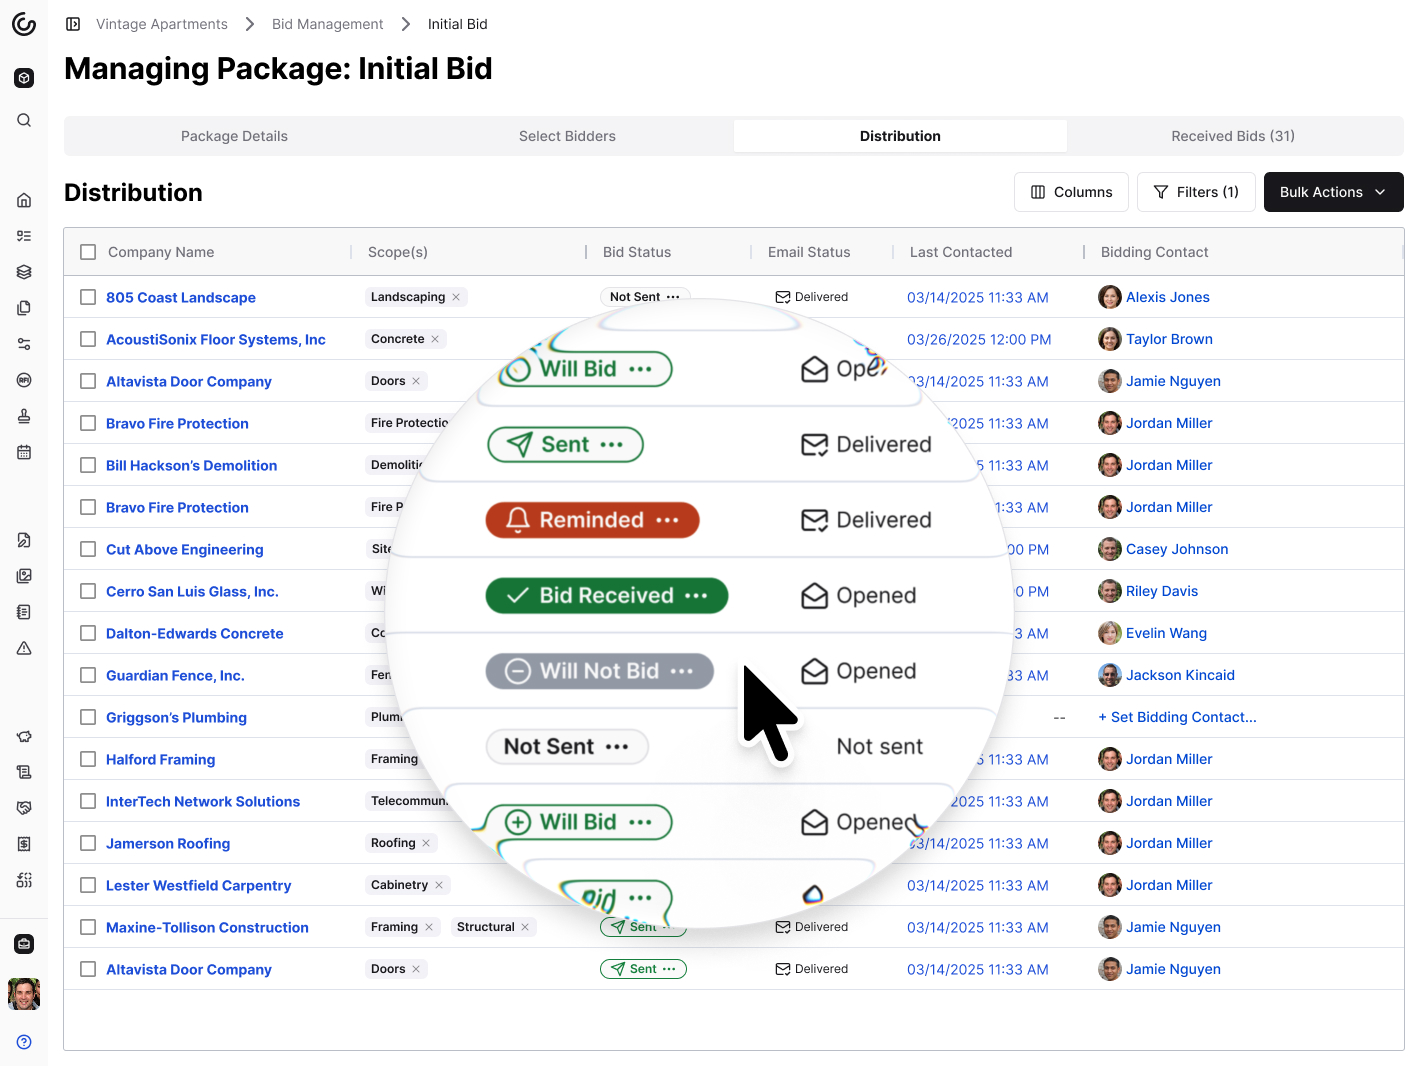Viewport: 1420px width, 1066px height.
Task: Open the cube module icon in sidebar
Action: pyautogui.click(x=24, y=78)
